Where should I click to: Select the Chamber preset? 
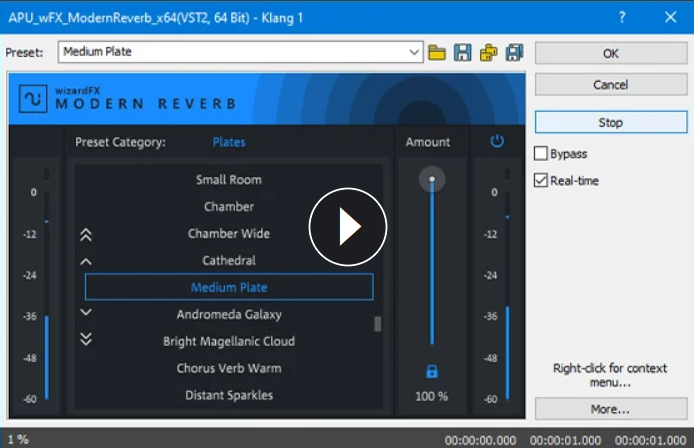click(229, 207)
